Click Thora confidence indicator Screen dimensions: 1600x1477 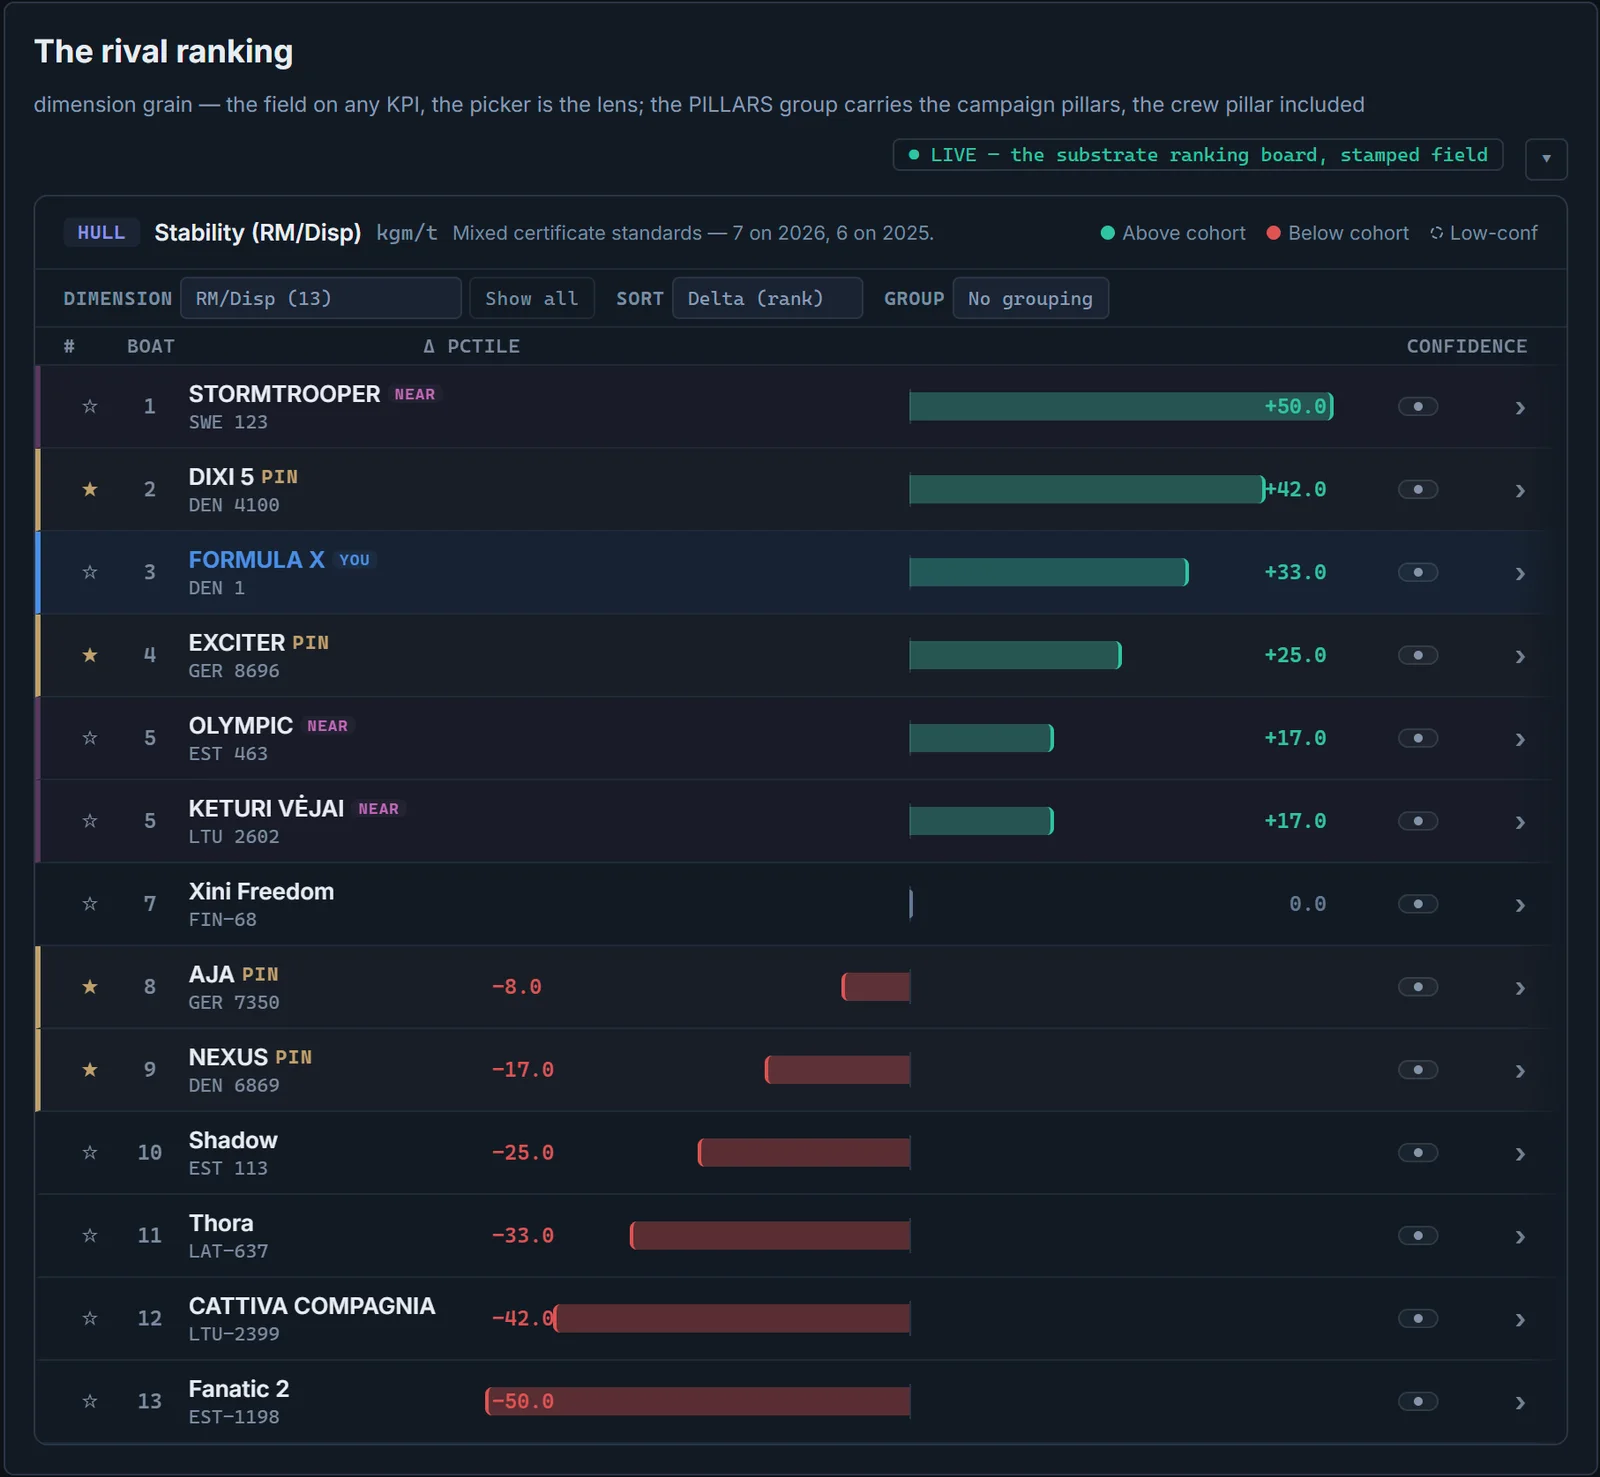tap(1418, 1236)
